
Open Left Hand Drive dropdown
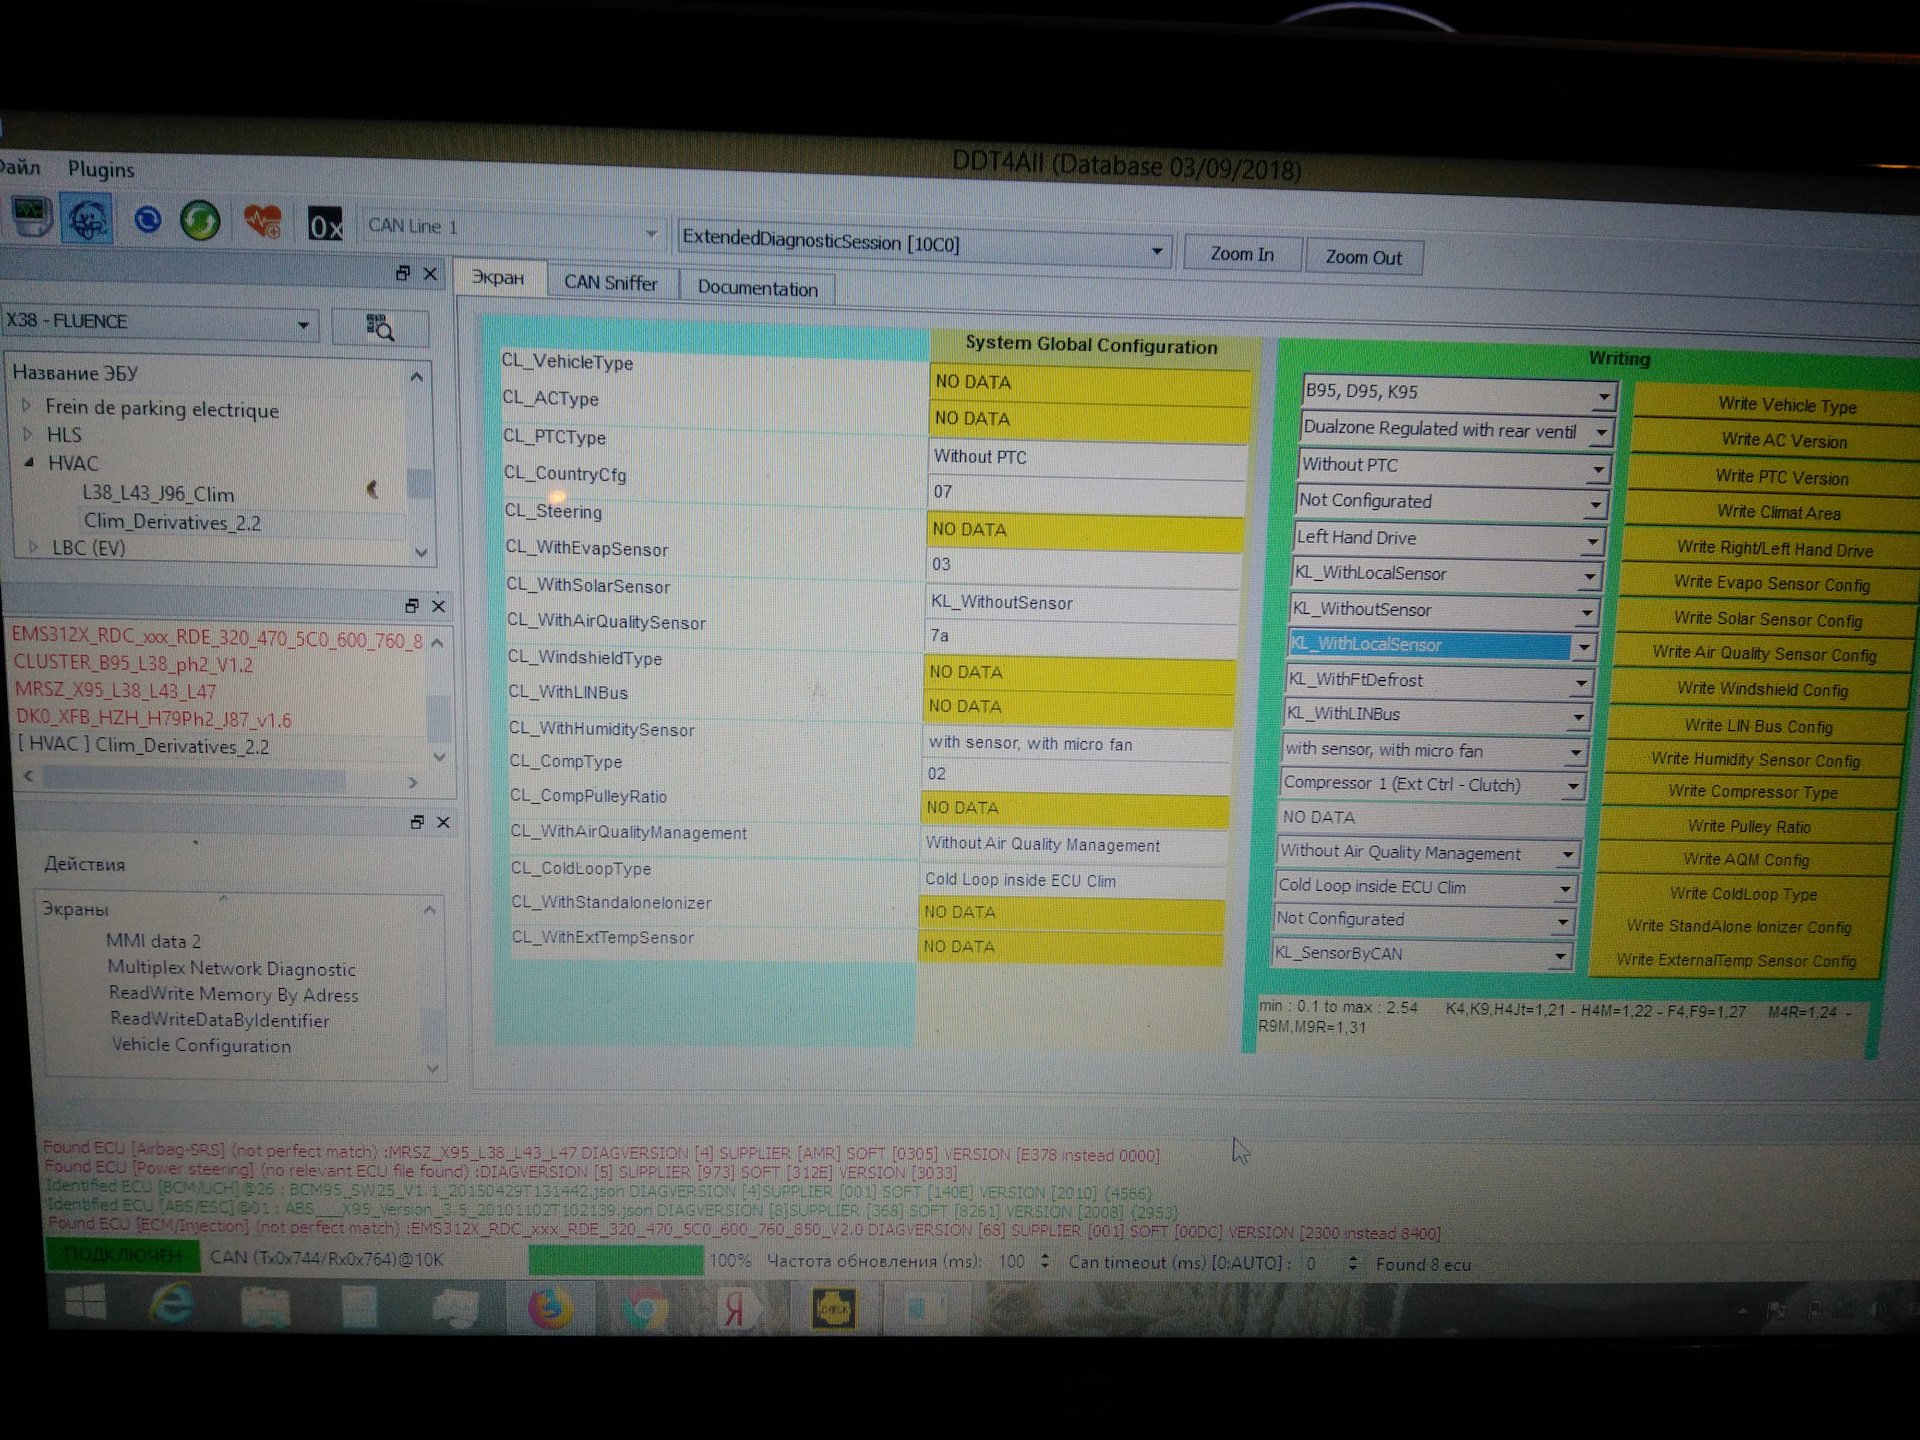coord(1448,539)
